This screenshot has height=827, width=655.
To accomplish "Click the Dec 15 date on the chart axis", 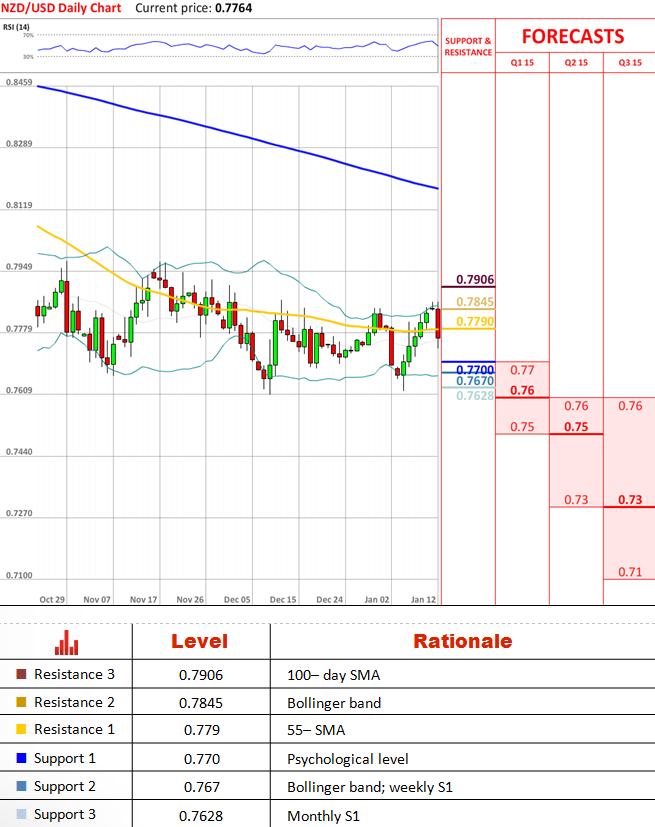I will (x=283, y=599).
